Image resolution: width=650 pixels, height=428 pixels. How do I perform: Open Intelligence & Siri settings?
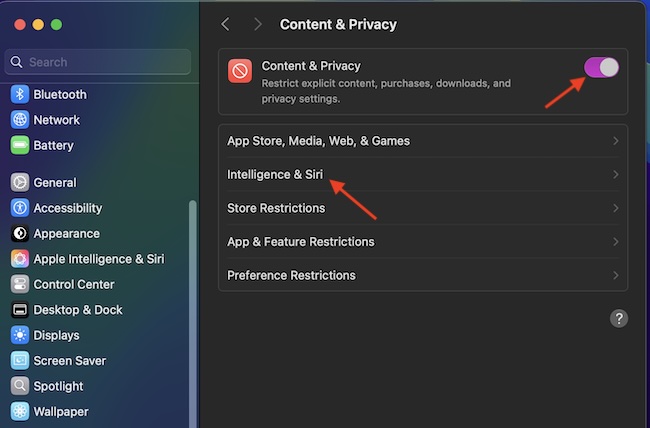pyautogui.click(x=275, y=175)
